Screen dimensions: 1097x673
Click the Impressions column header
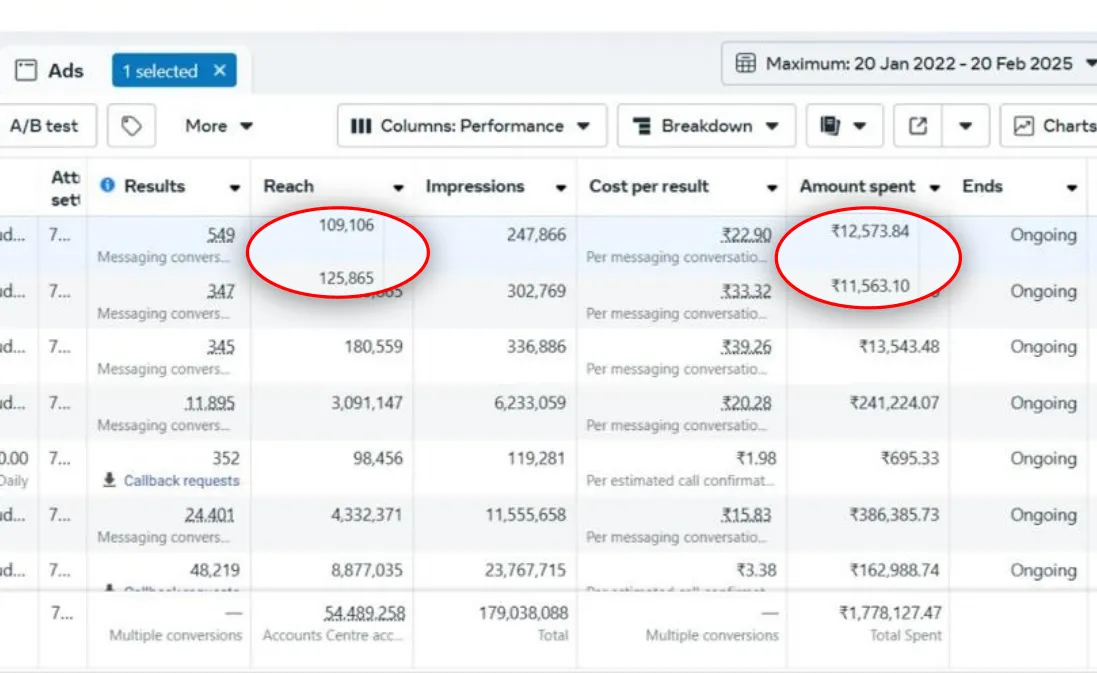tap(475, 186)
